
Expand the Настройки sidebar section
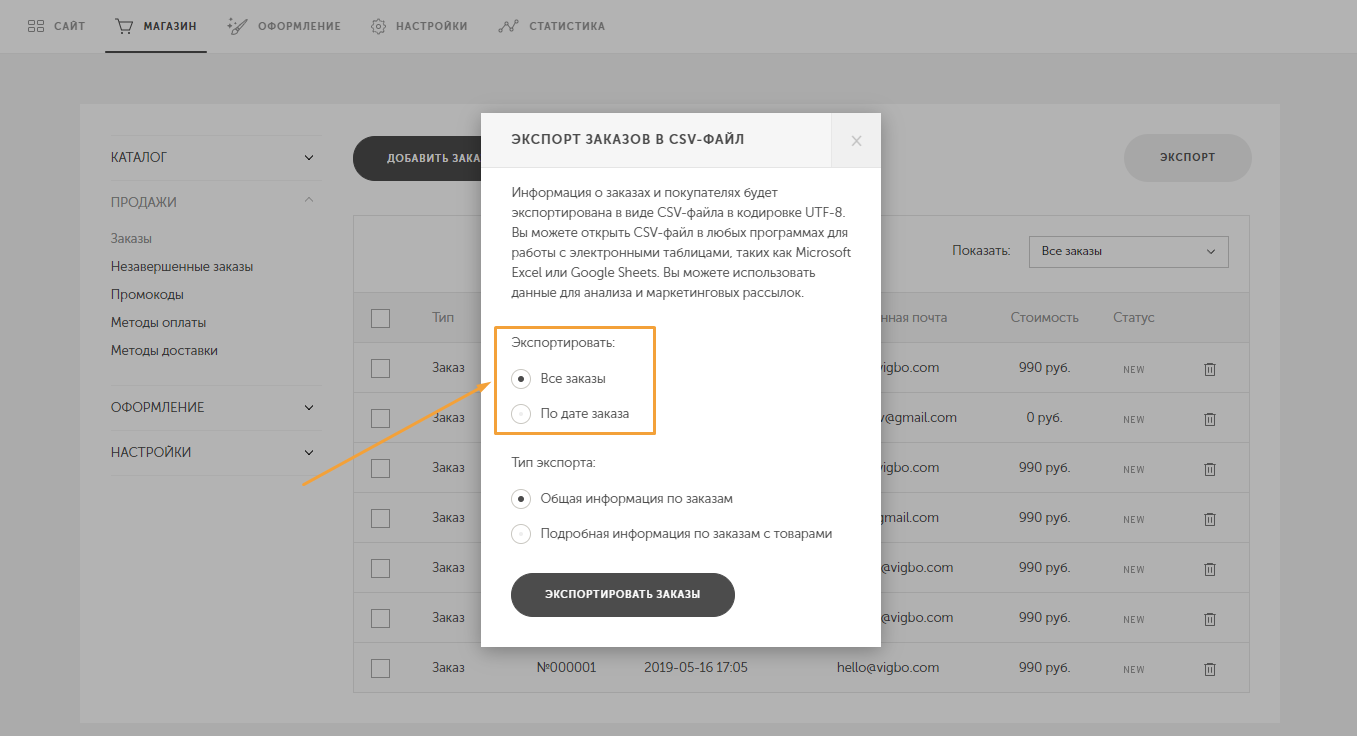pyautogui.click(x=212, y=453)
